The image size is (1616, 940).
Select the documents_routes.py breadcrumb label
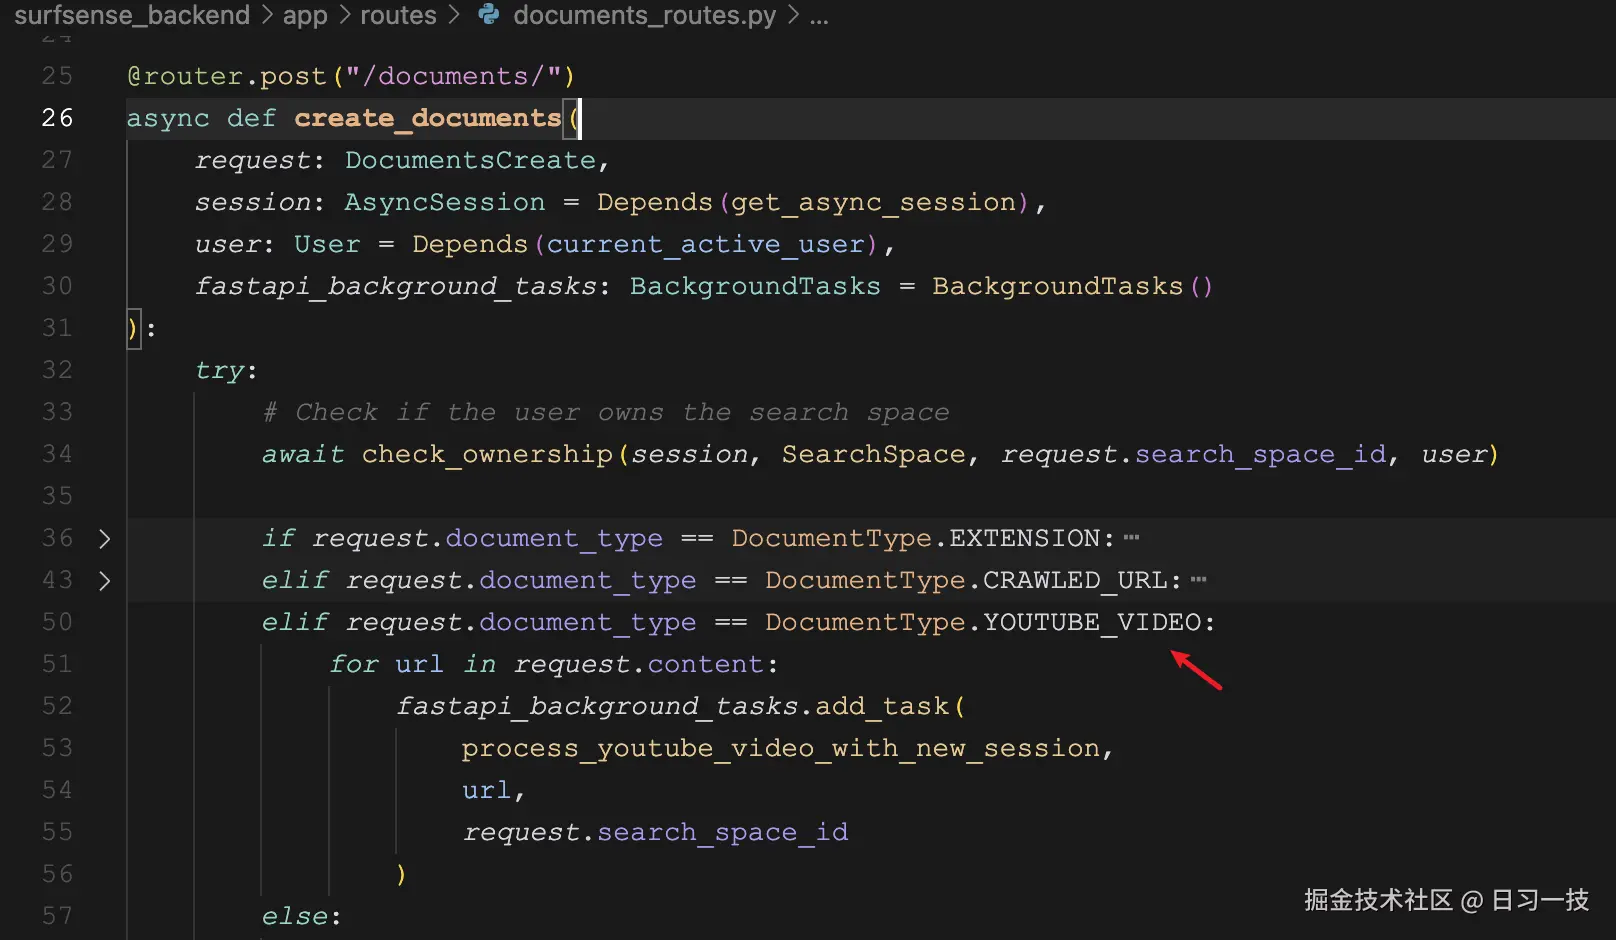[644, 15]
